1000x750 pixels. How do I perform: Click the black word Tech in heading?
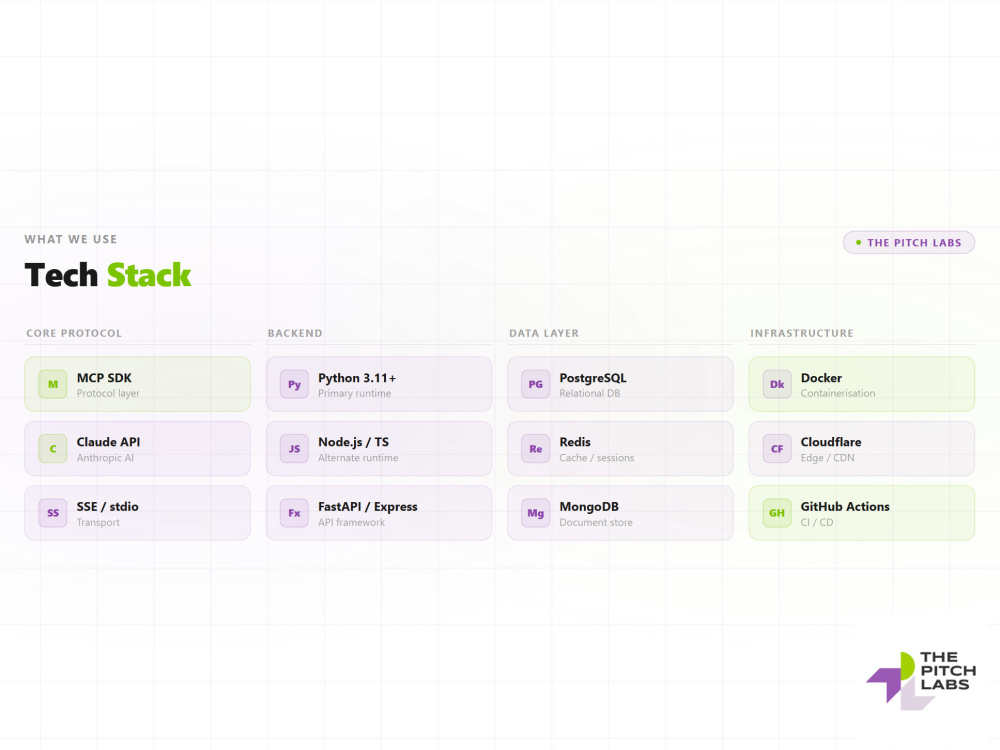pos(61,276)
